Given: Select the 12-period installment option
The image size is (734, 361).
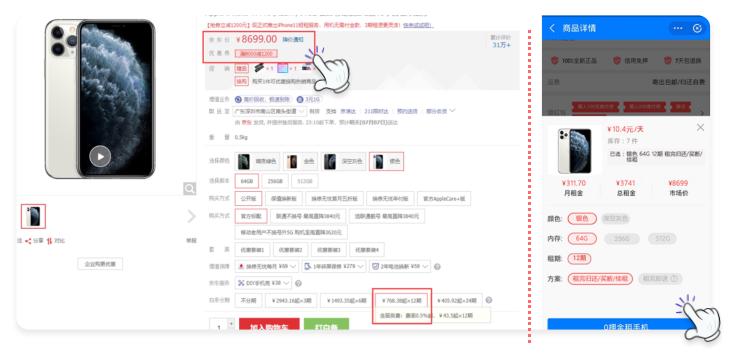Looking at the screenshot, I should tap(402, 301).
